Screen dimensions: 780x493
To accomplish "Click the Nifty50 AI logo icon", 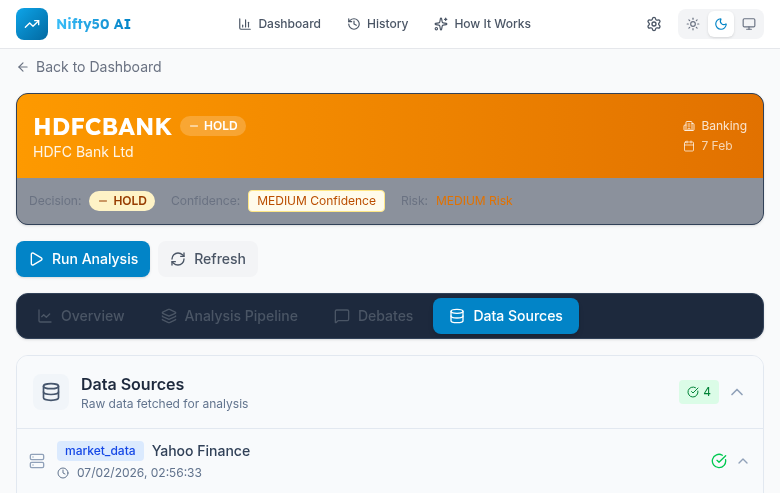I will pos(32,24).
